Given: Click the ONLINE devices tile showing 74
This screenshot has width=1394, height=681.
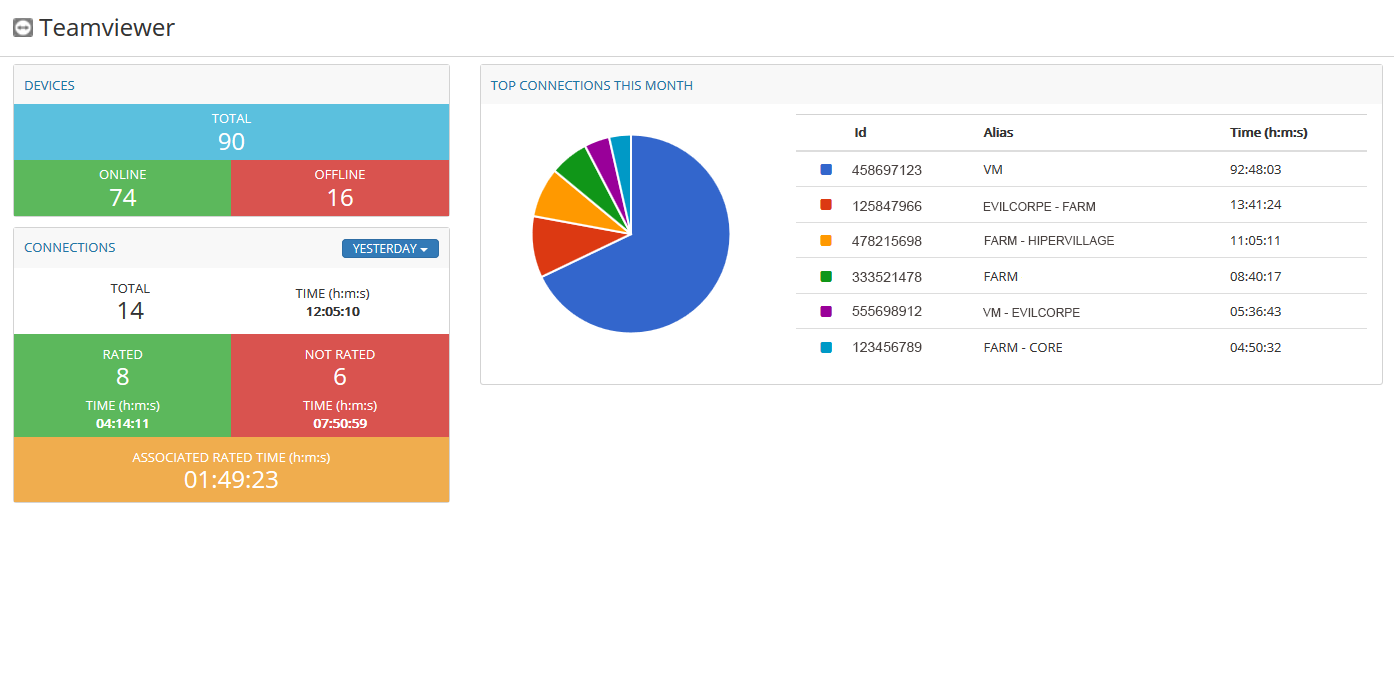Looking at the screenshot, I should click(x=122, y=188).
